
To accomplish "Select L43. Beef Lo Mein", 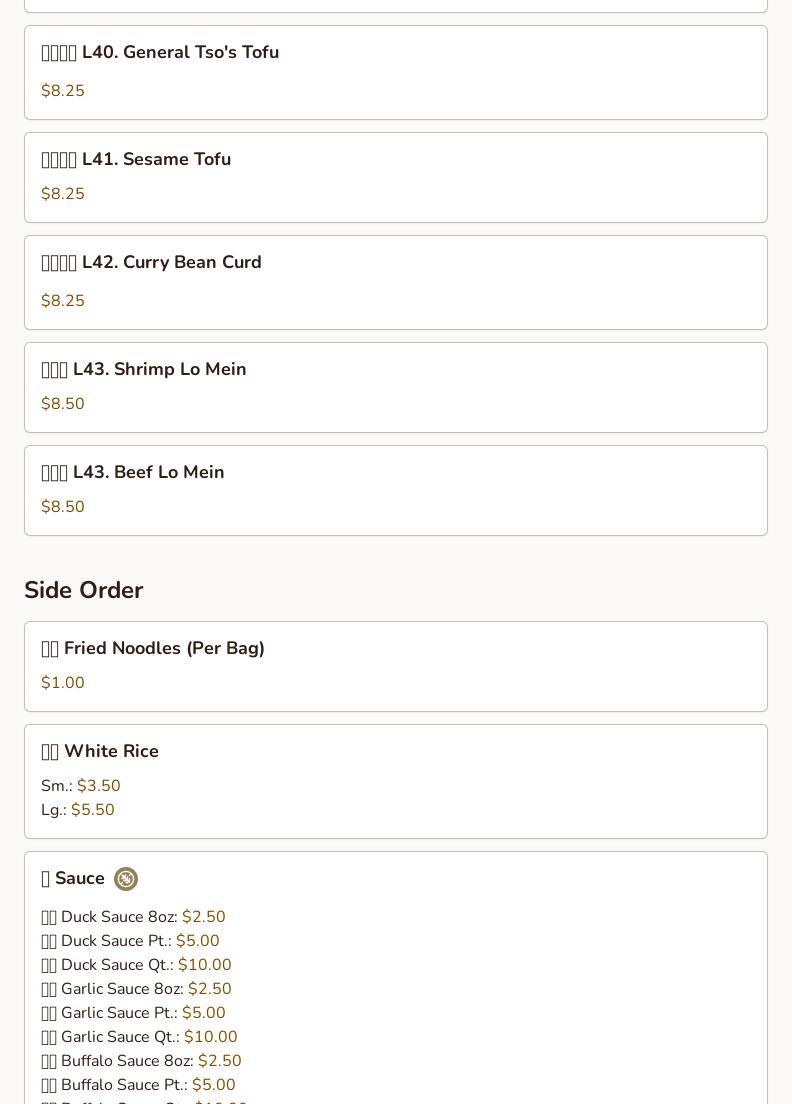I will tap(396, 491).
